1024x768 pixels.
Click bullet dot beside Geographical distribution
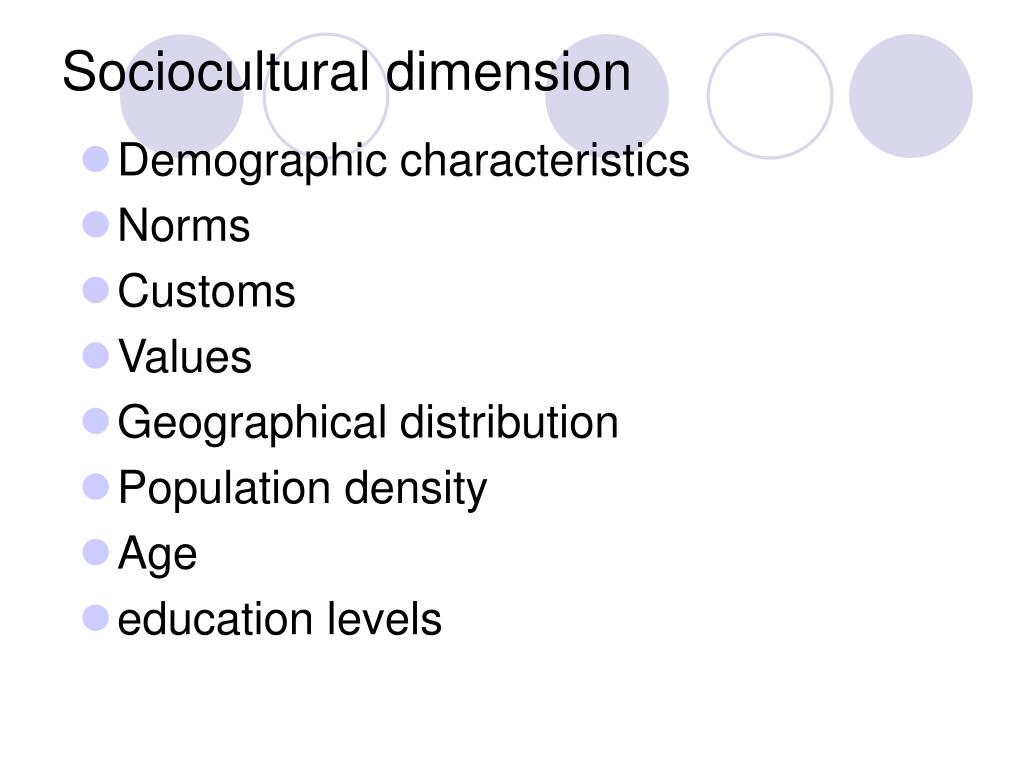[95, 421]
